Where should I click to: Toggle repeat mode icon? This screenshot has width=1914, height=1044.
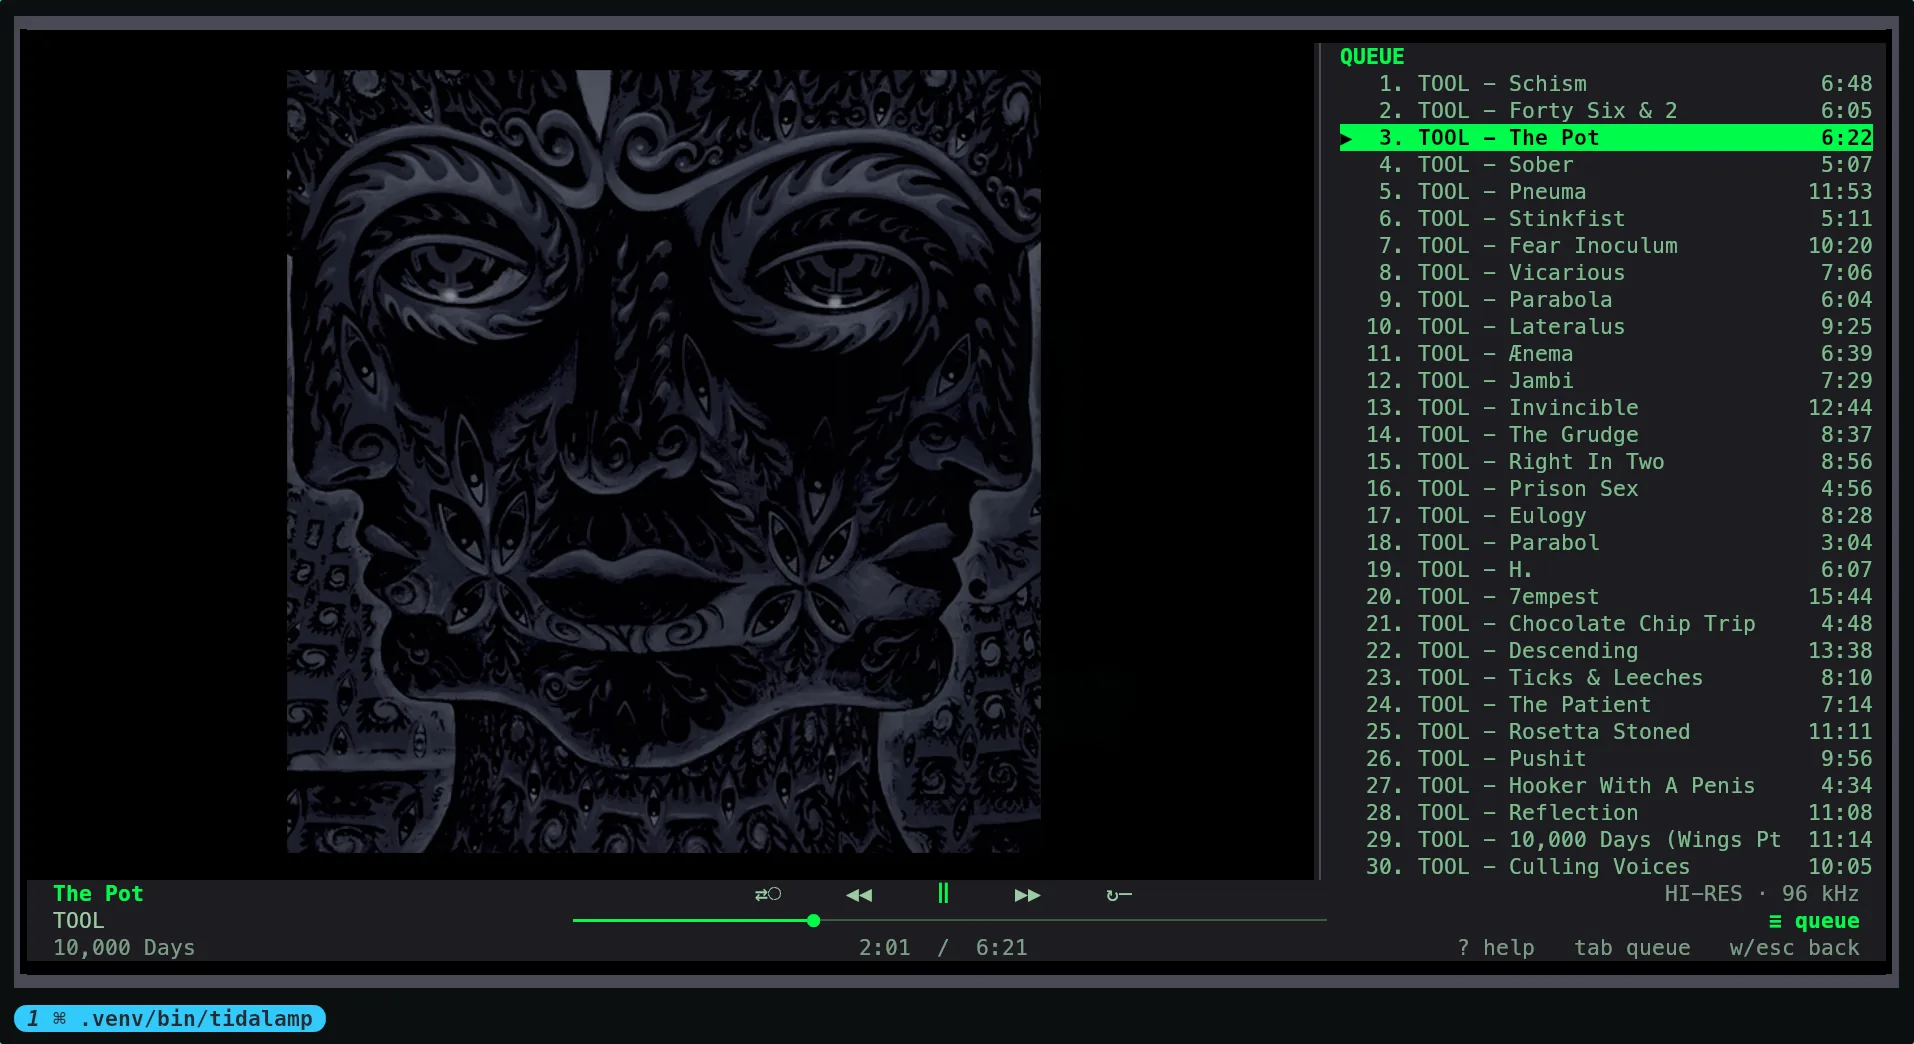1119,895
